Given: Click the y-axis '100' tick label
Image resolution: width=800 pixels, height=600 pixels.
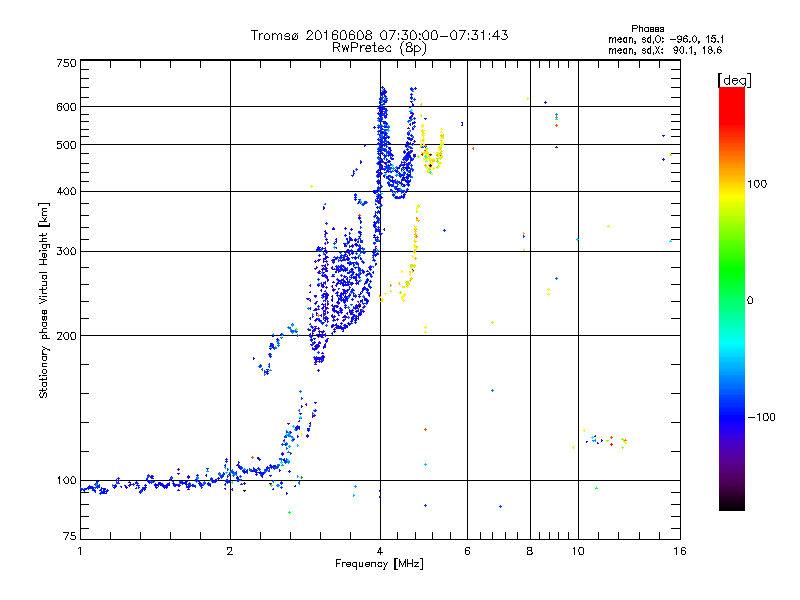Looking at the screenshot, I should [x=66, y=481].
